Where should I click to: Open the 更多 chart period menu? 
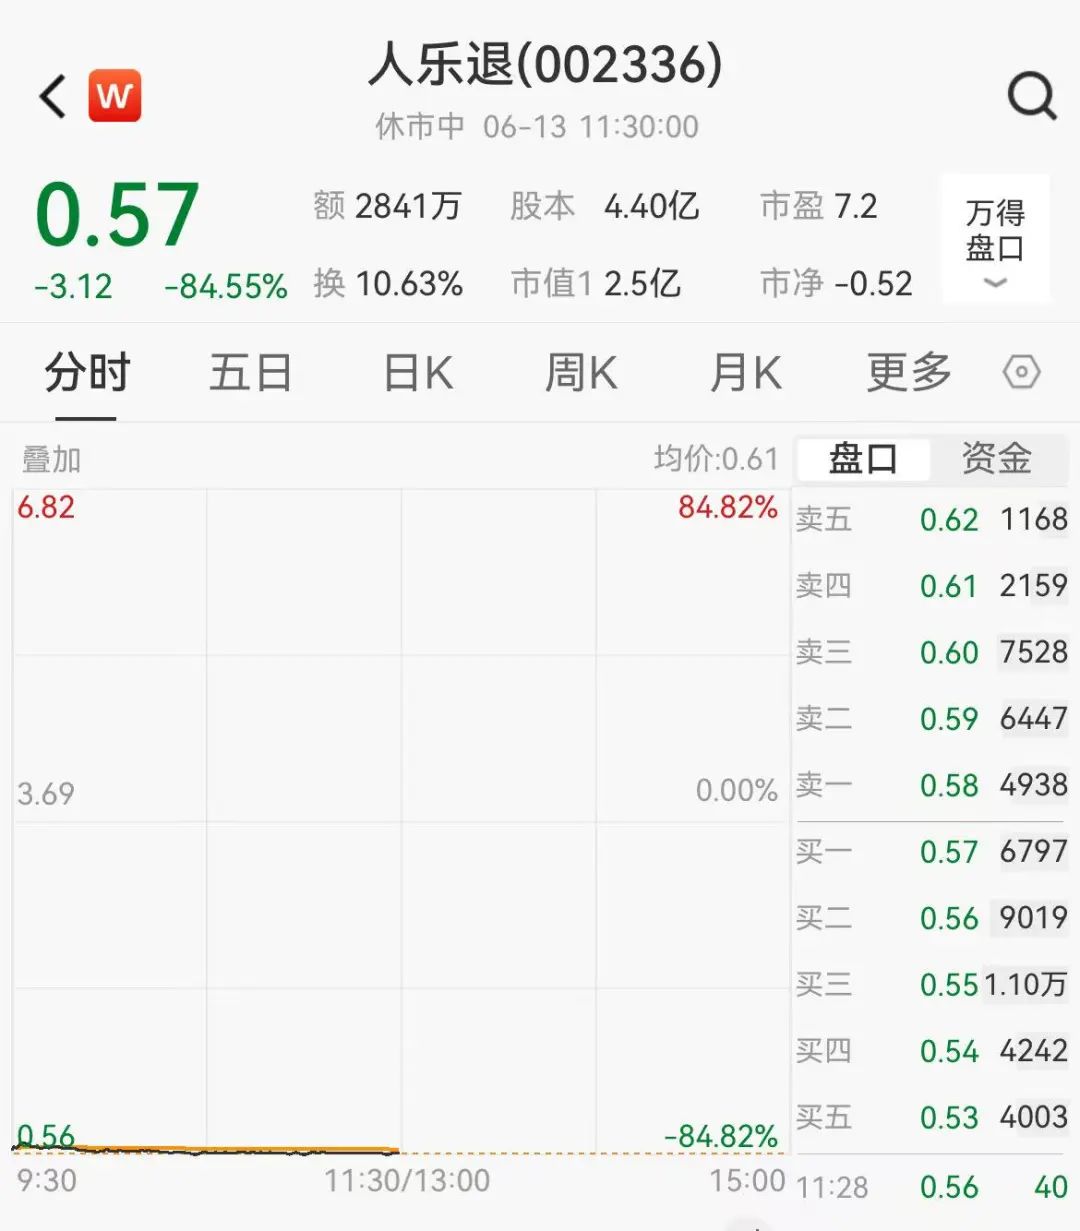tap(908, 373)
